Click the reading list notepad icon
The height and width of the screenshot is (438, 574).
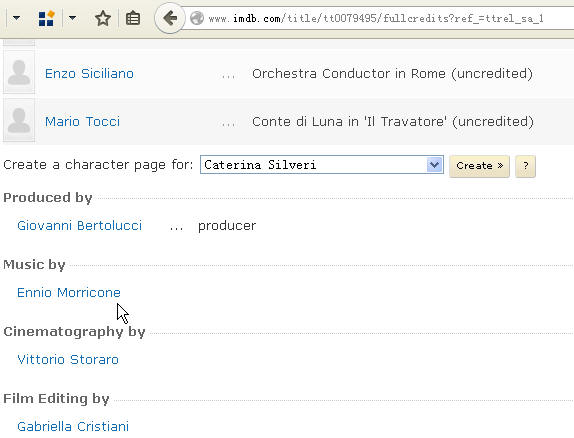pos(133,18)
